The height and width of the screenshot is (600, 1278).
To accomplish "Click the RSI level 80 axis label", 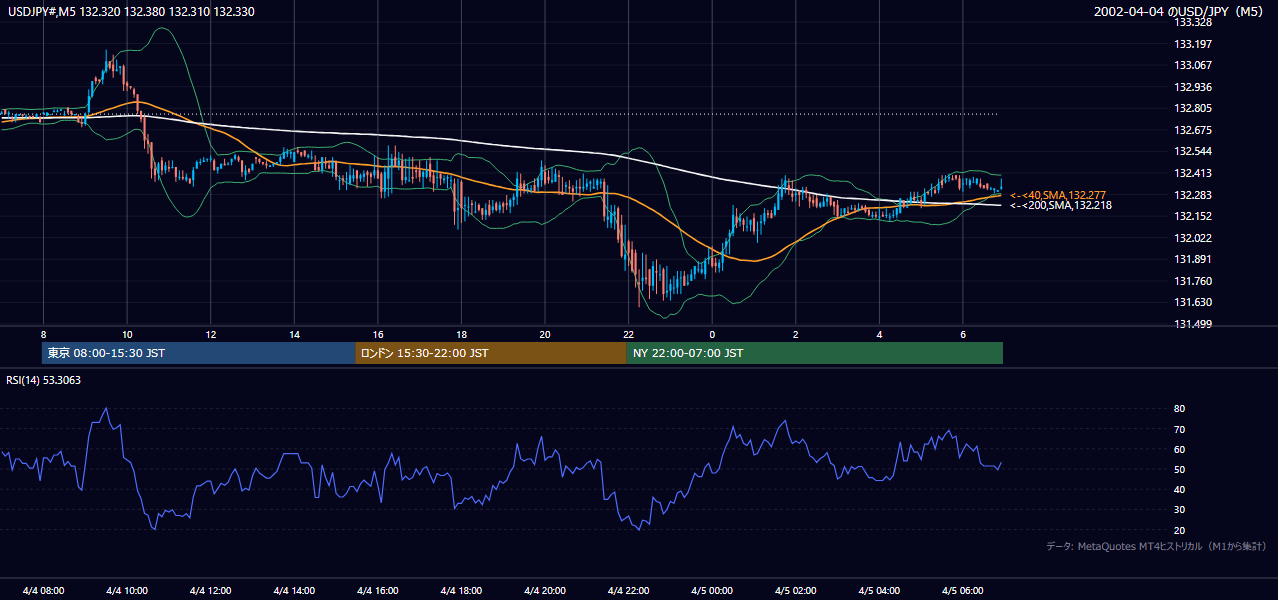I will (x=1179, y=409).
